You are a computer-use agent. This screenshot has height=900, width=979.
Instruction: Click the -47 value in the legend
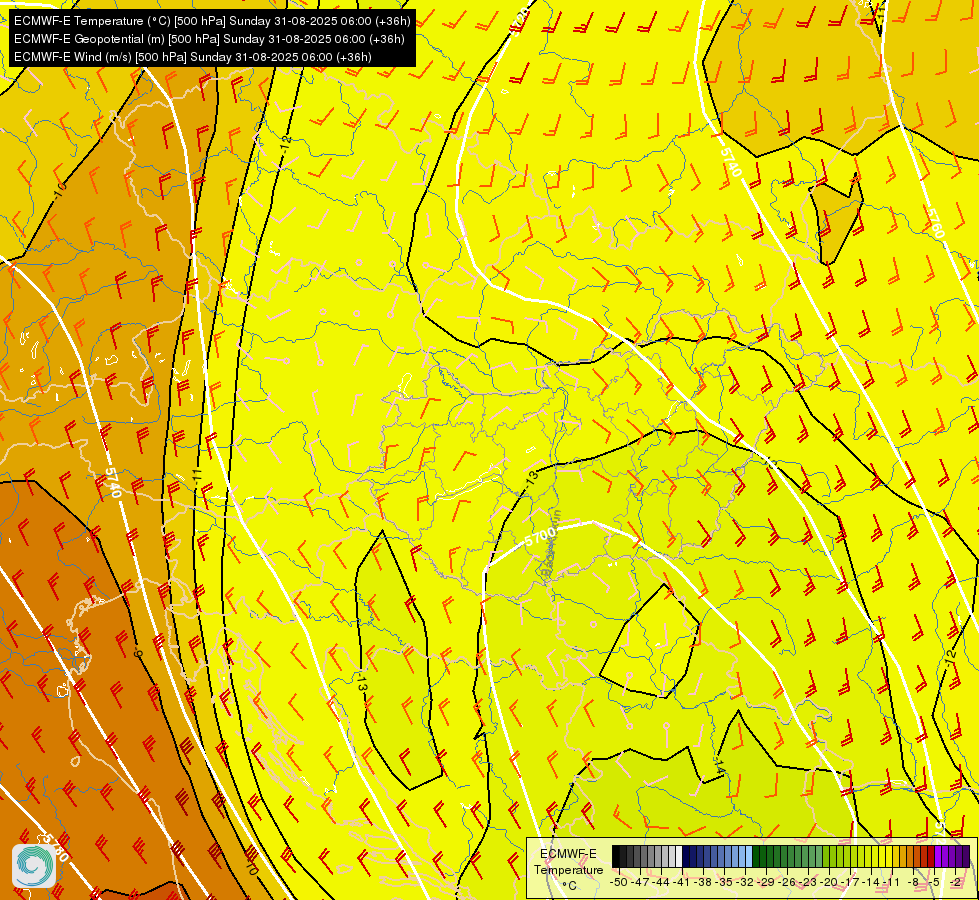pos(640,883)
